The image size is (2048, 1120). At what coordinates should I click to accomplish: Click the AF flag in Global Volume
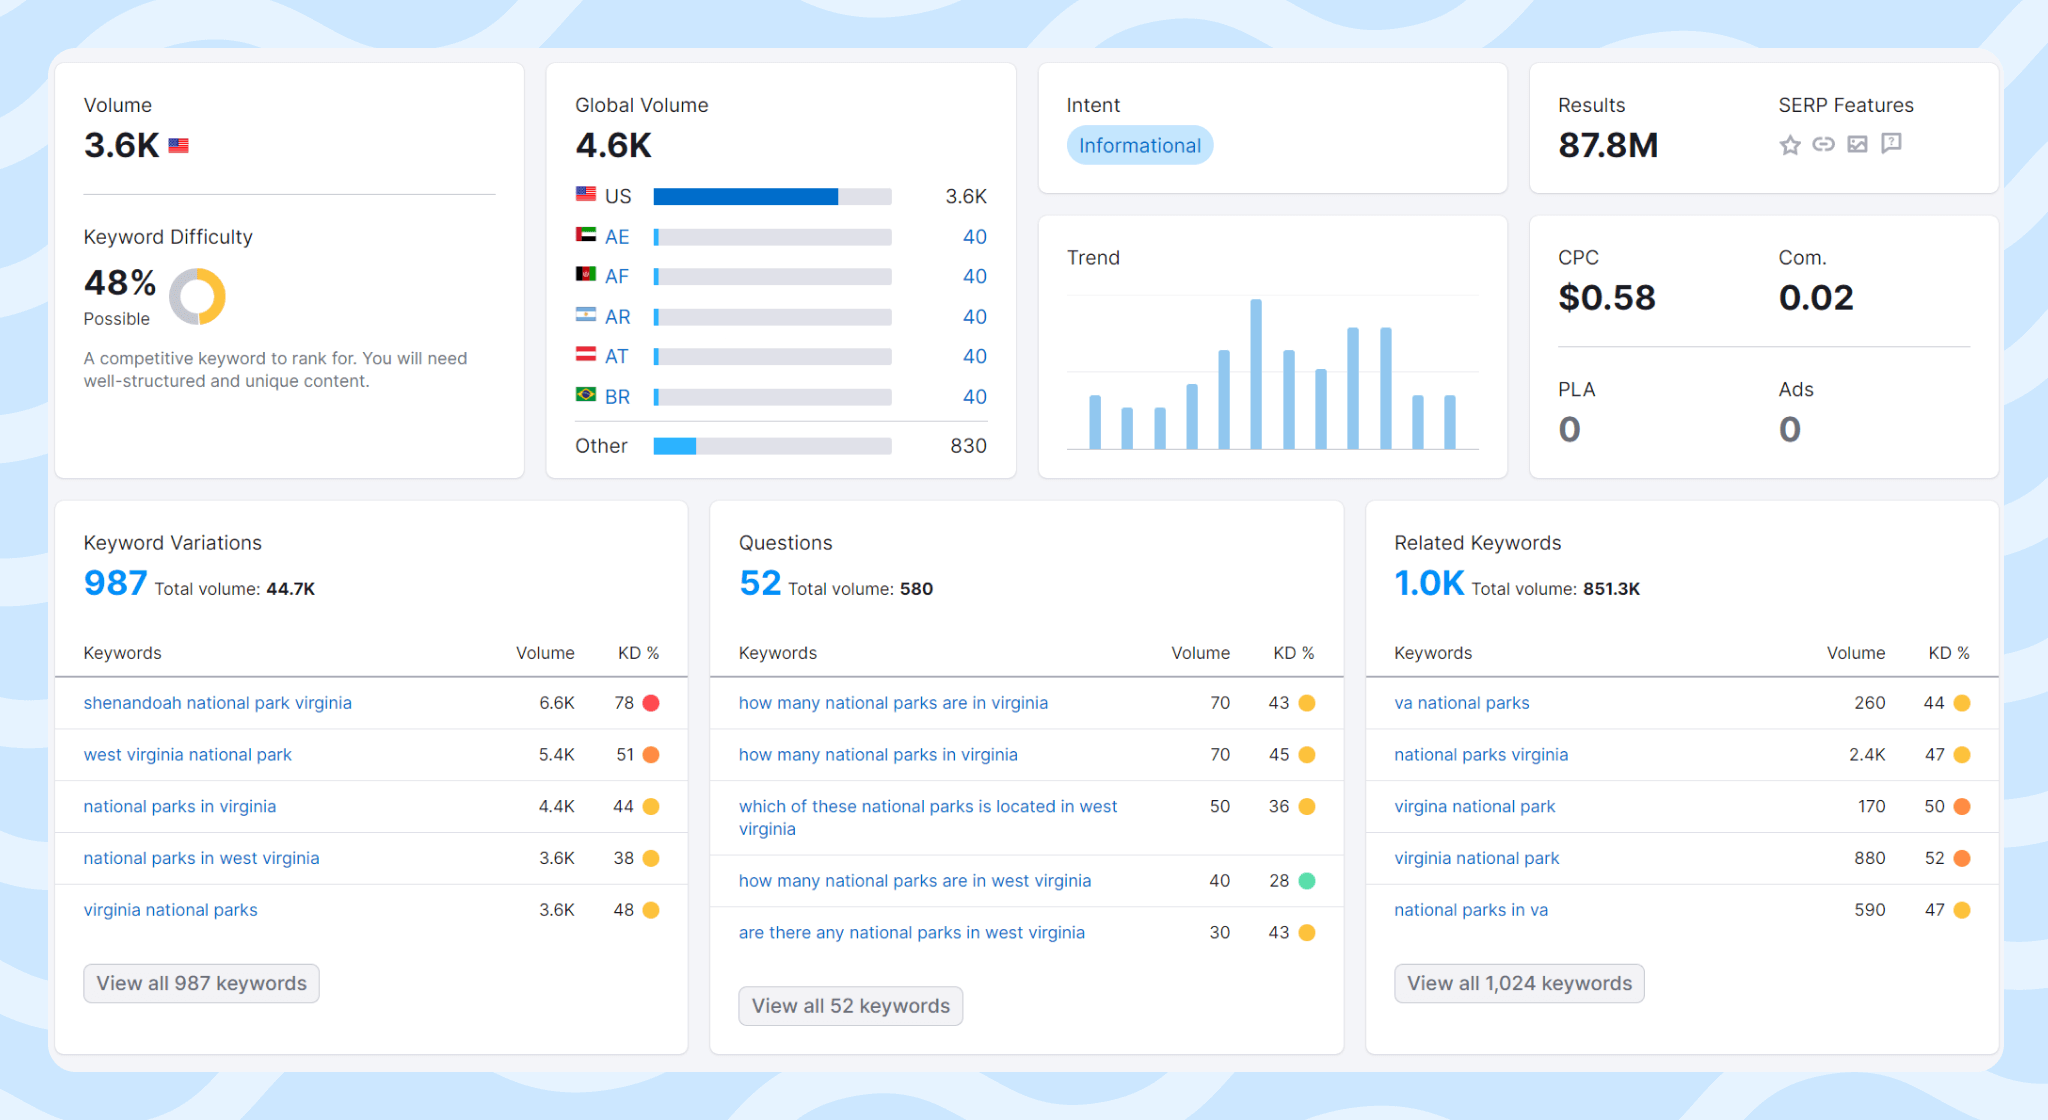586,275
